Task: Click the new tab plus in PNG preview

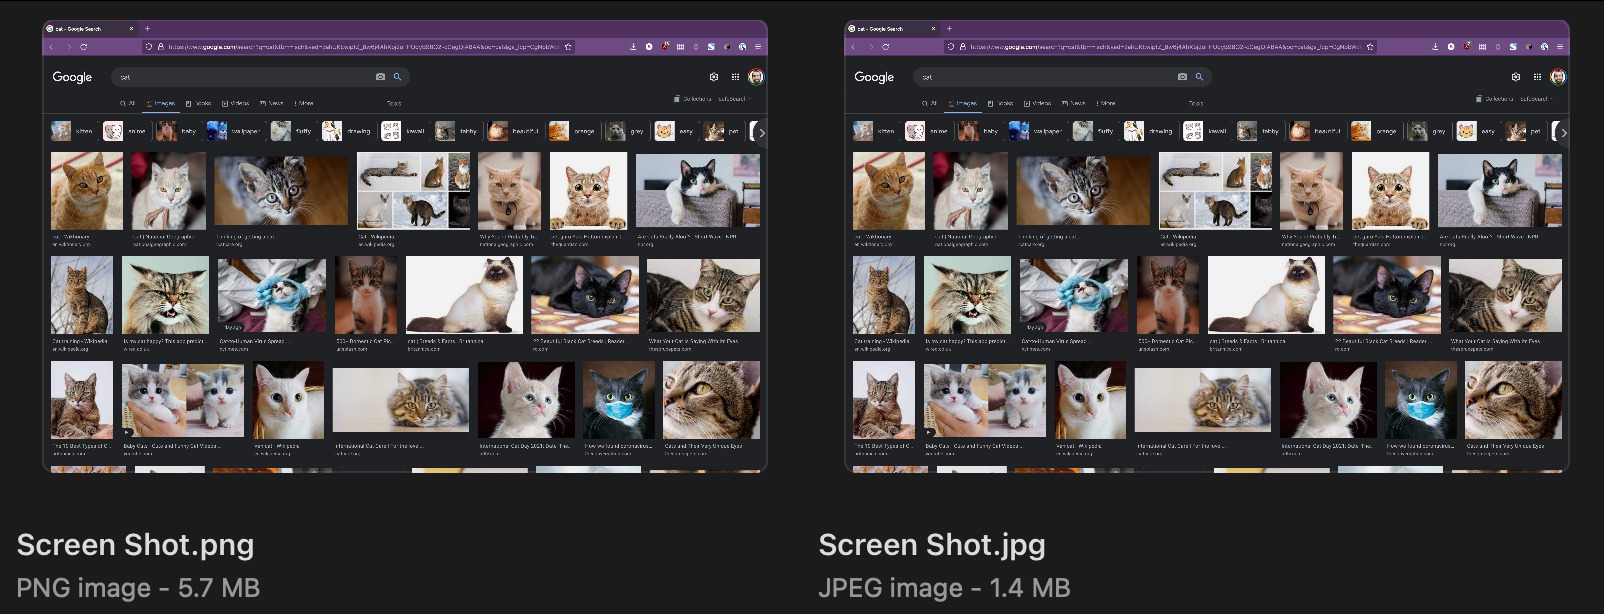Action: [x=147, y=29]
